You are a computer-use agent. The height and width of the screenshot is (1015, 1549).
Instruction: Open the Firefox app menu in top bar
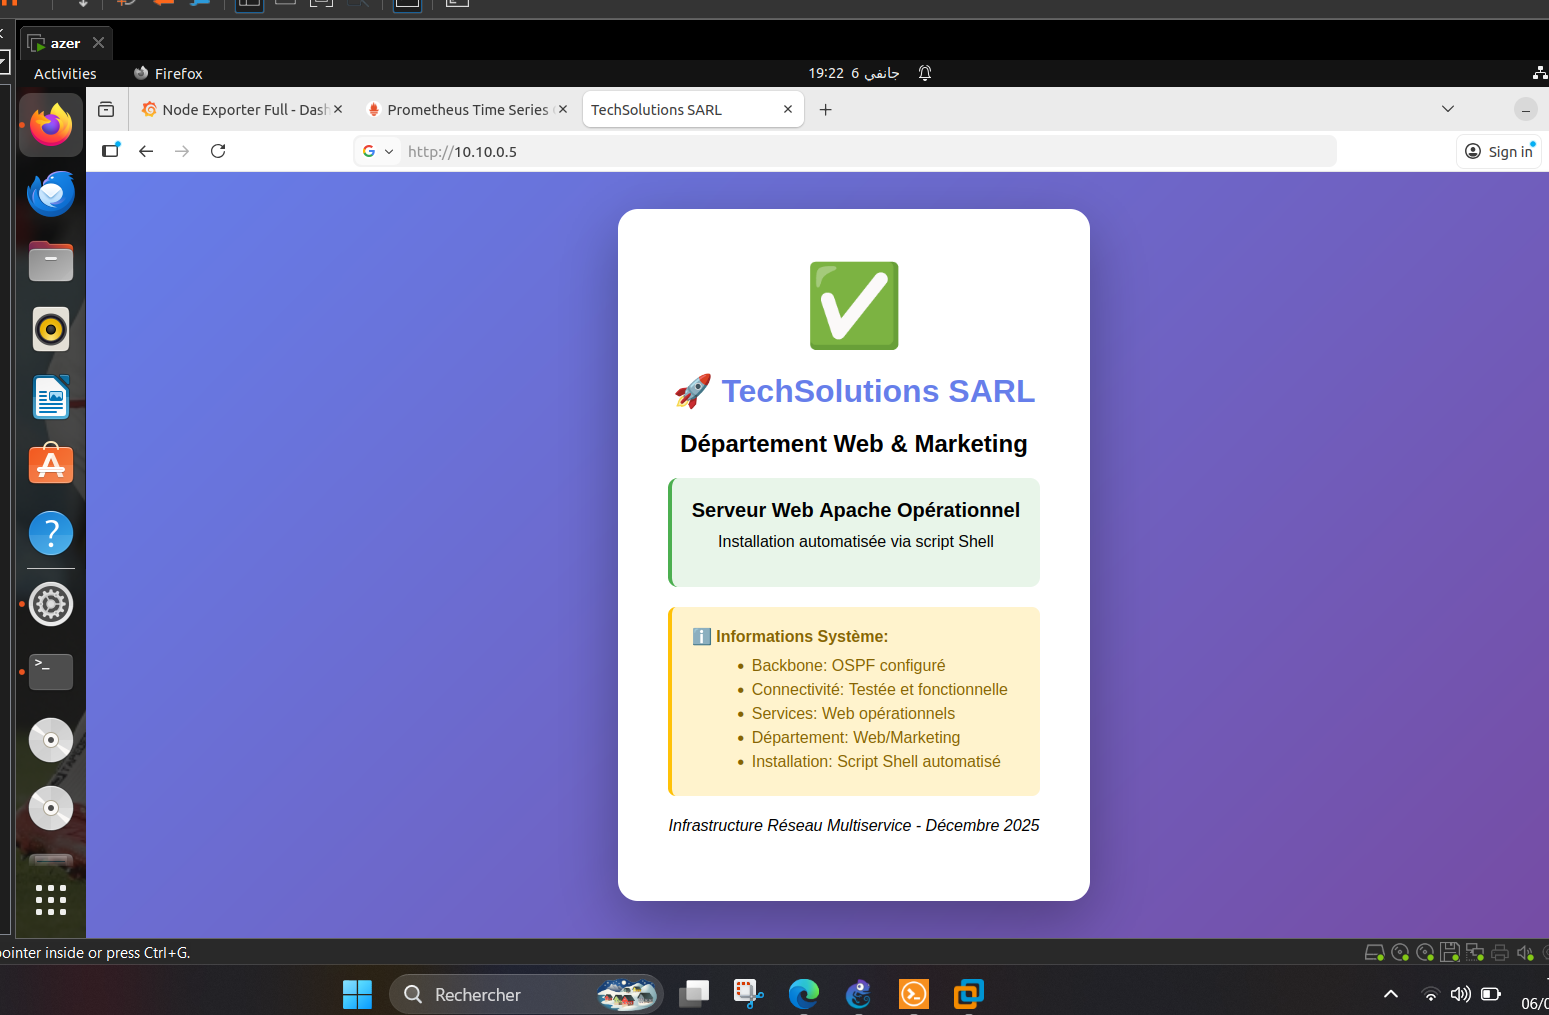168,73
